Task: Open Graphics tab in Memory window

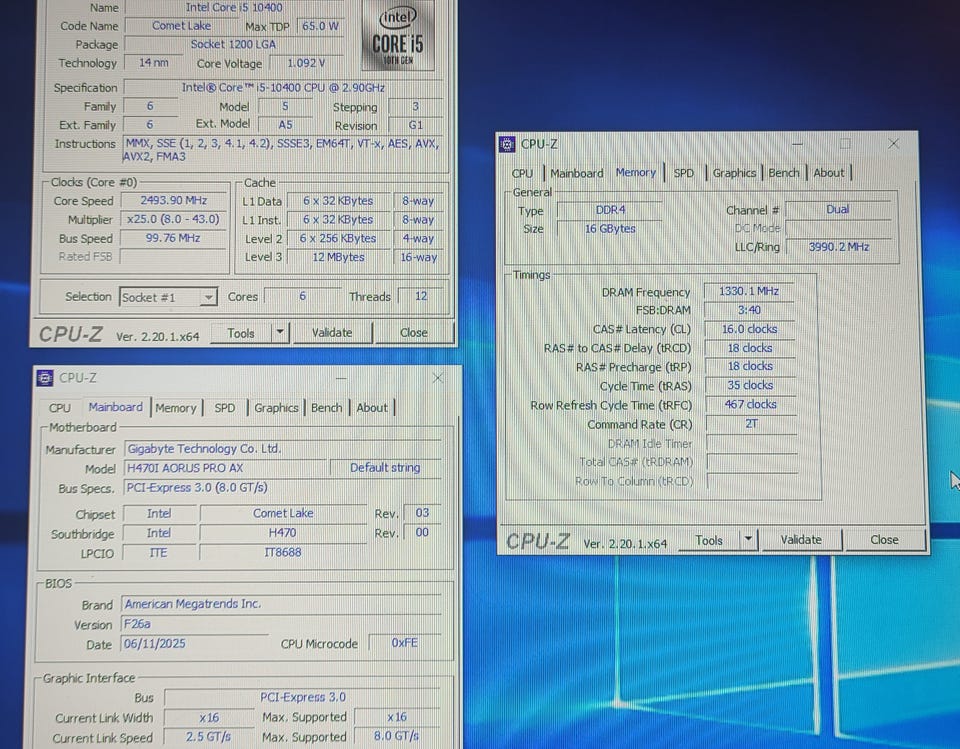Action: pos(734,173)
